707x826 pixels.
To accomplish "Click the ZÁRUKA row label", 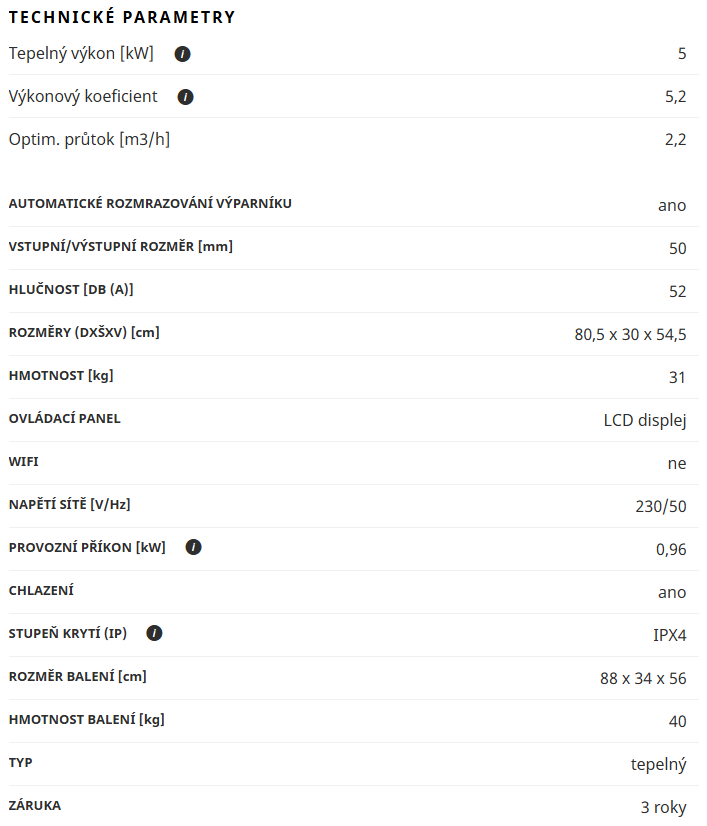I will 35,805.
